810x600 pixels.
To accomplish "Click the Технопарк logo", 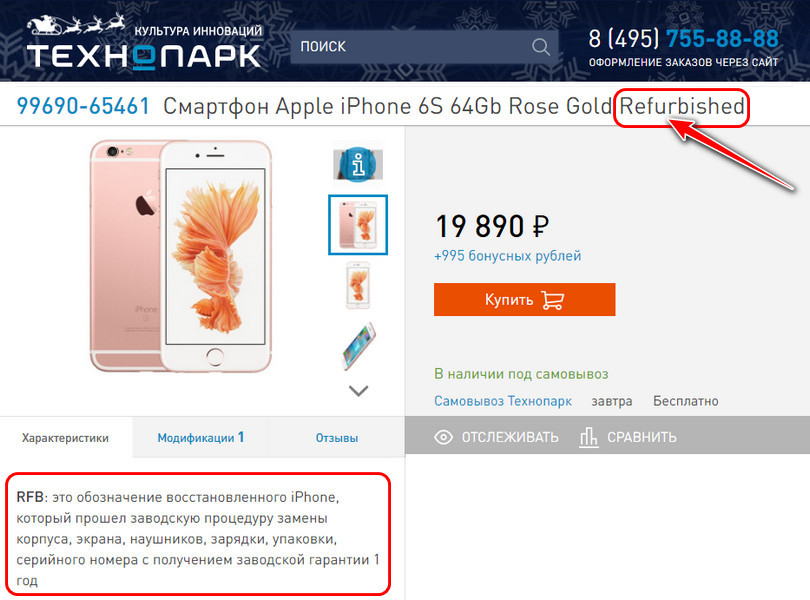I will coord(144,42).
